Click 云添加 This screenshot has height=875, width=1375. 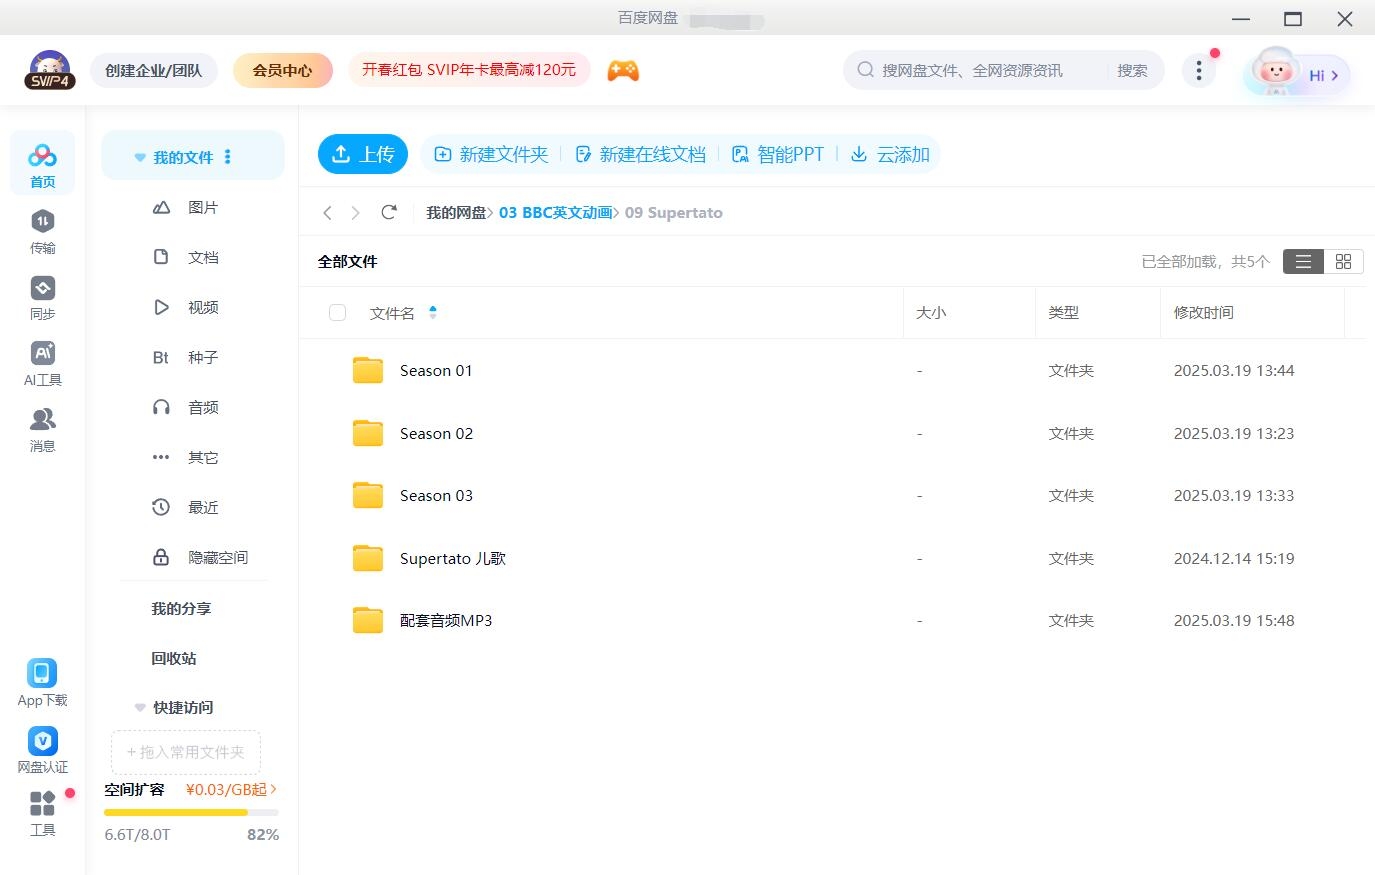(890, 154)
